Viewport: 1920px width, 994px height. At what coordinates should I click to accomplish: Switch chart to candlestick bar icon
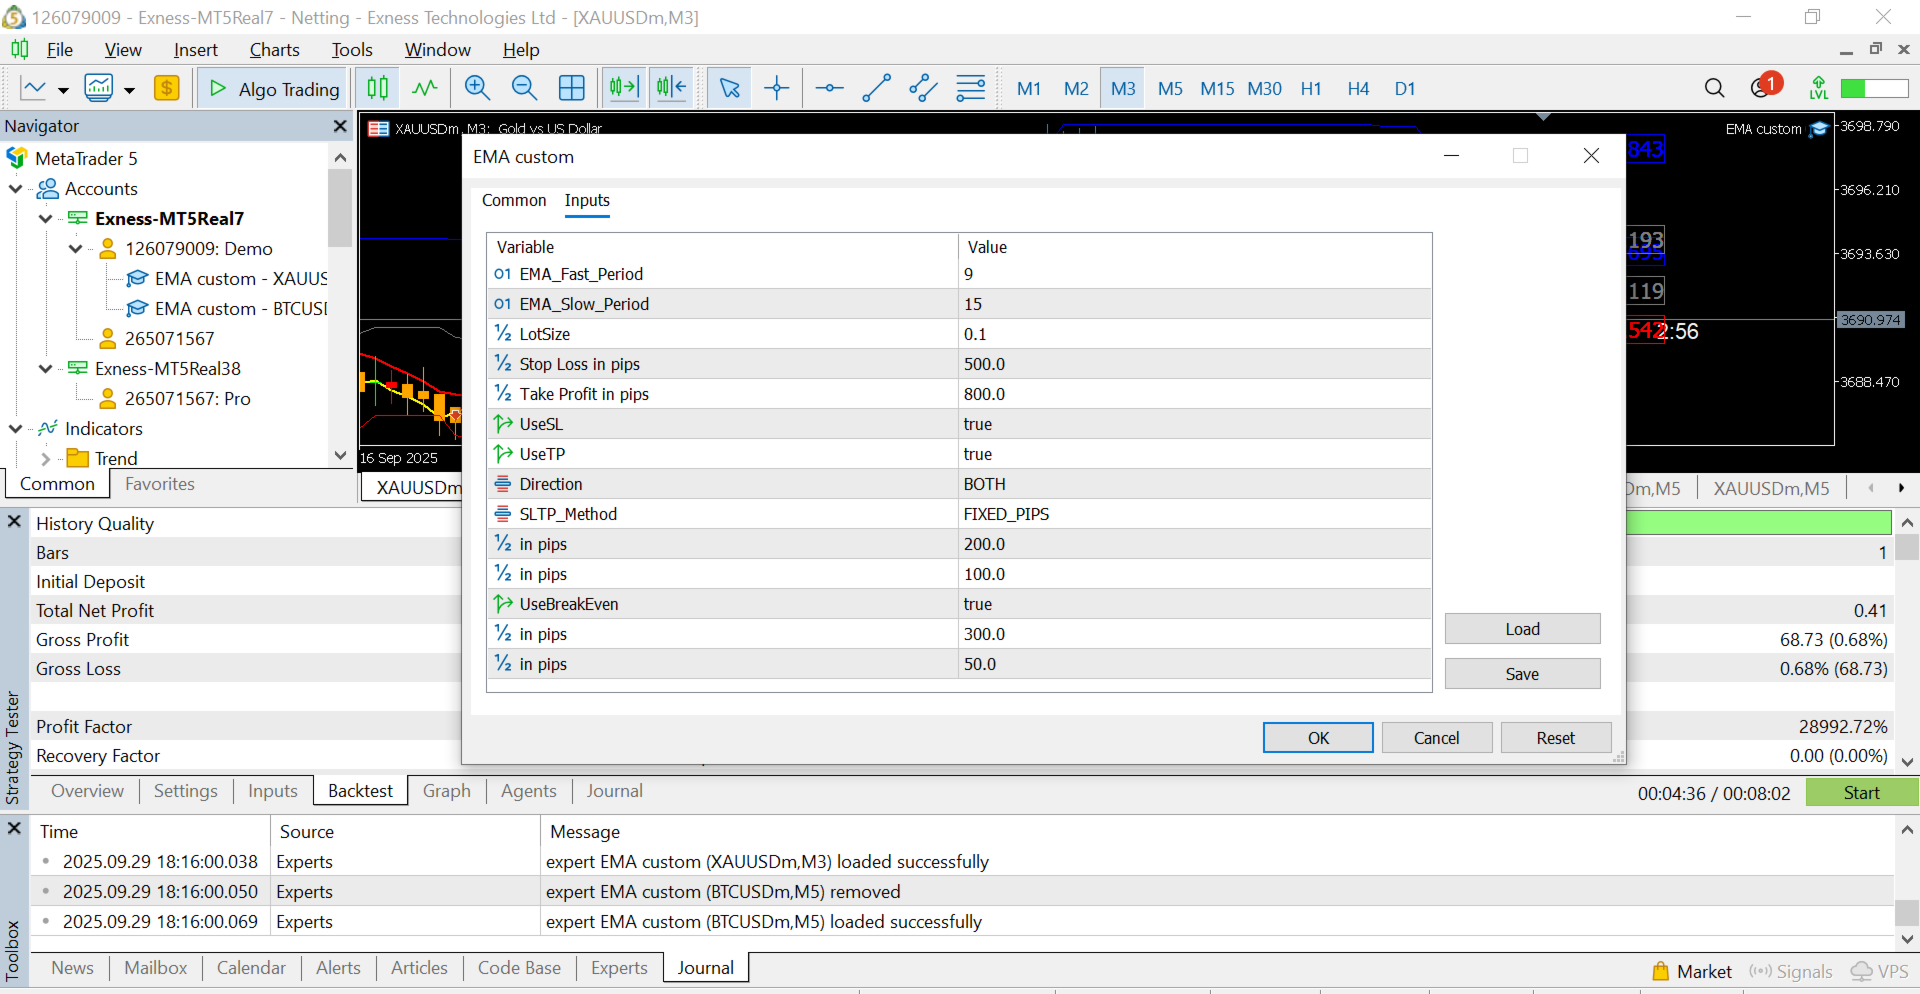(x=378, y=88)
